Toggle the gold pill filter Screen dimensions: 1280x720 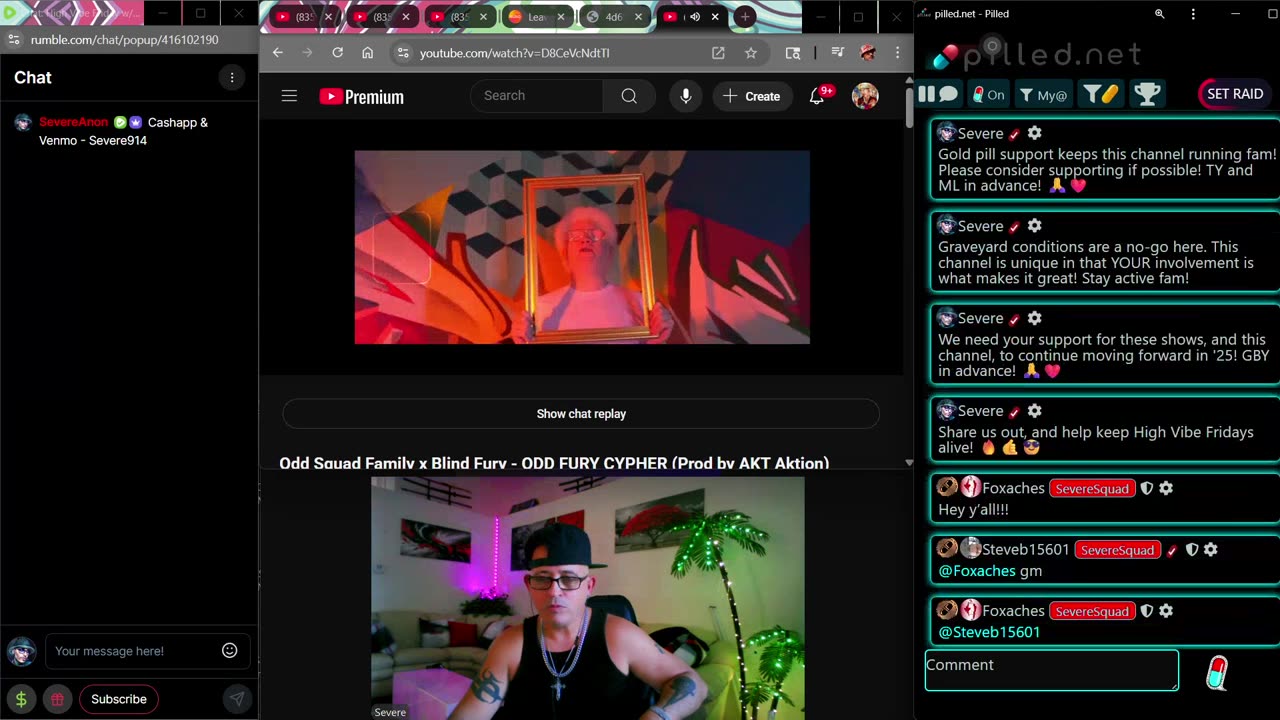click(1101, 94)
